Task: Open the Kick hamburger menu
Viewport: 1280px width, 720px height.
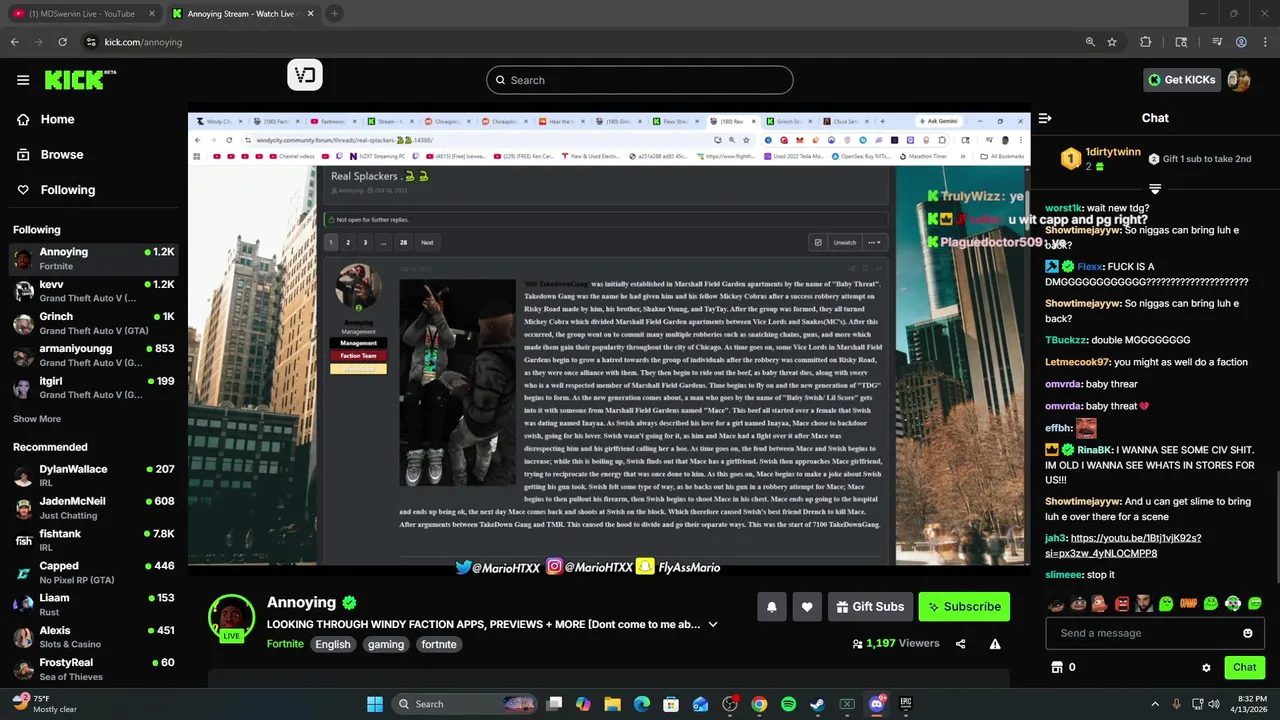Action: (x=23, y=80)
